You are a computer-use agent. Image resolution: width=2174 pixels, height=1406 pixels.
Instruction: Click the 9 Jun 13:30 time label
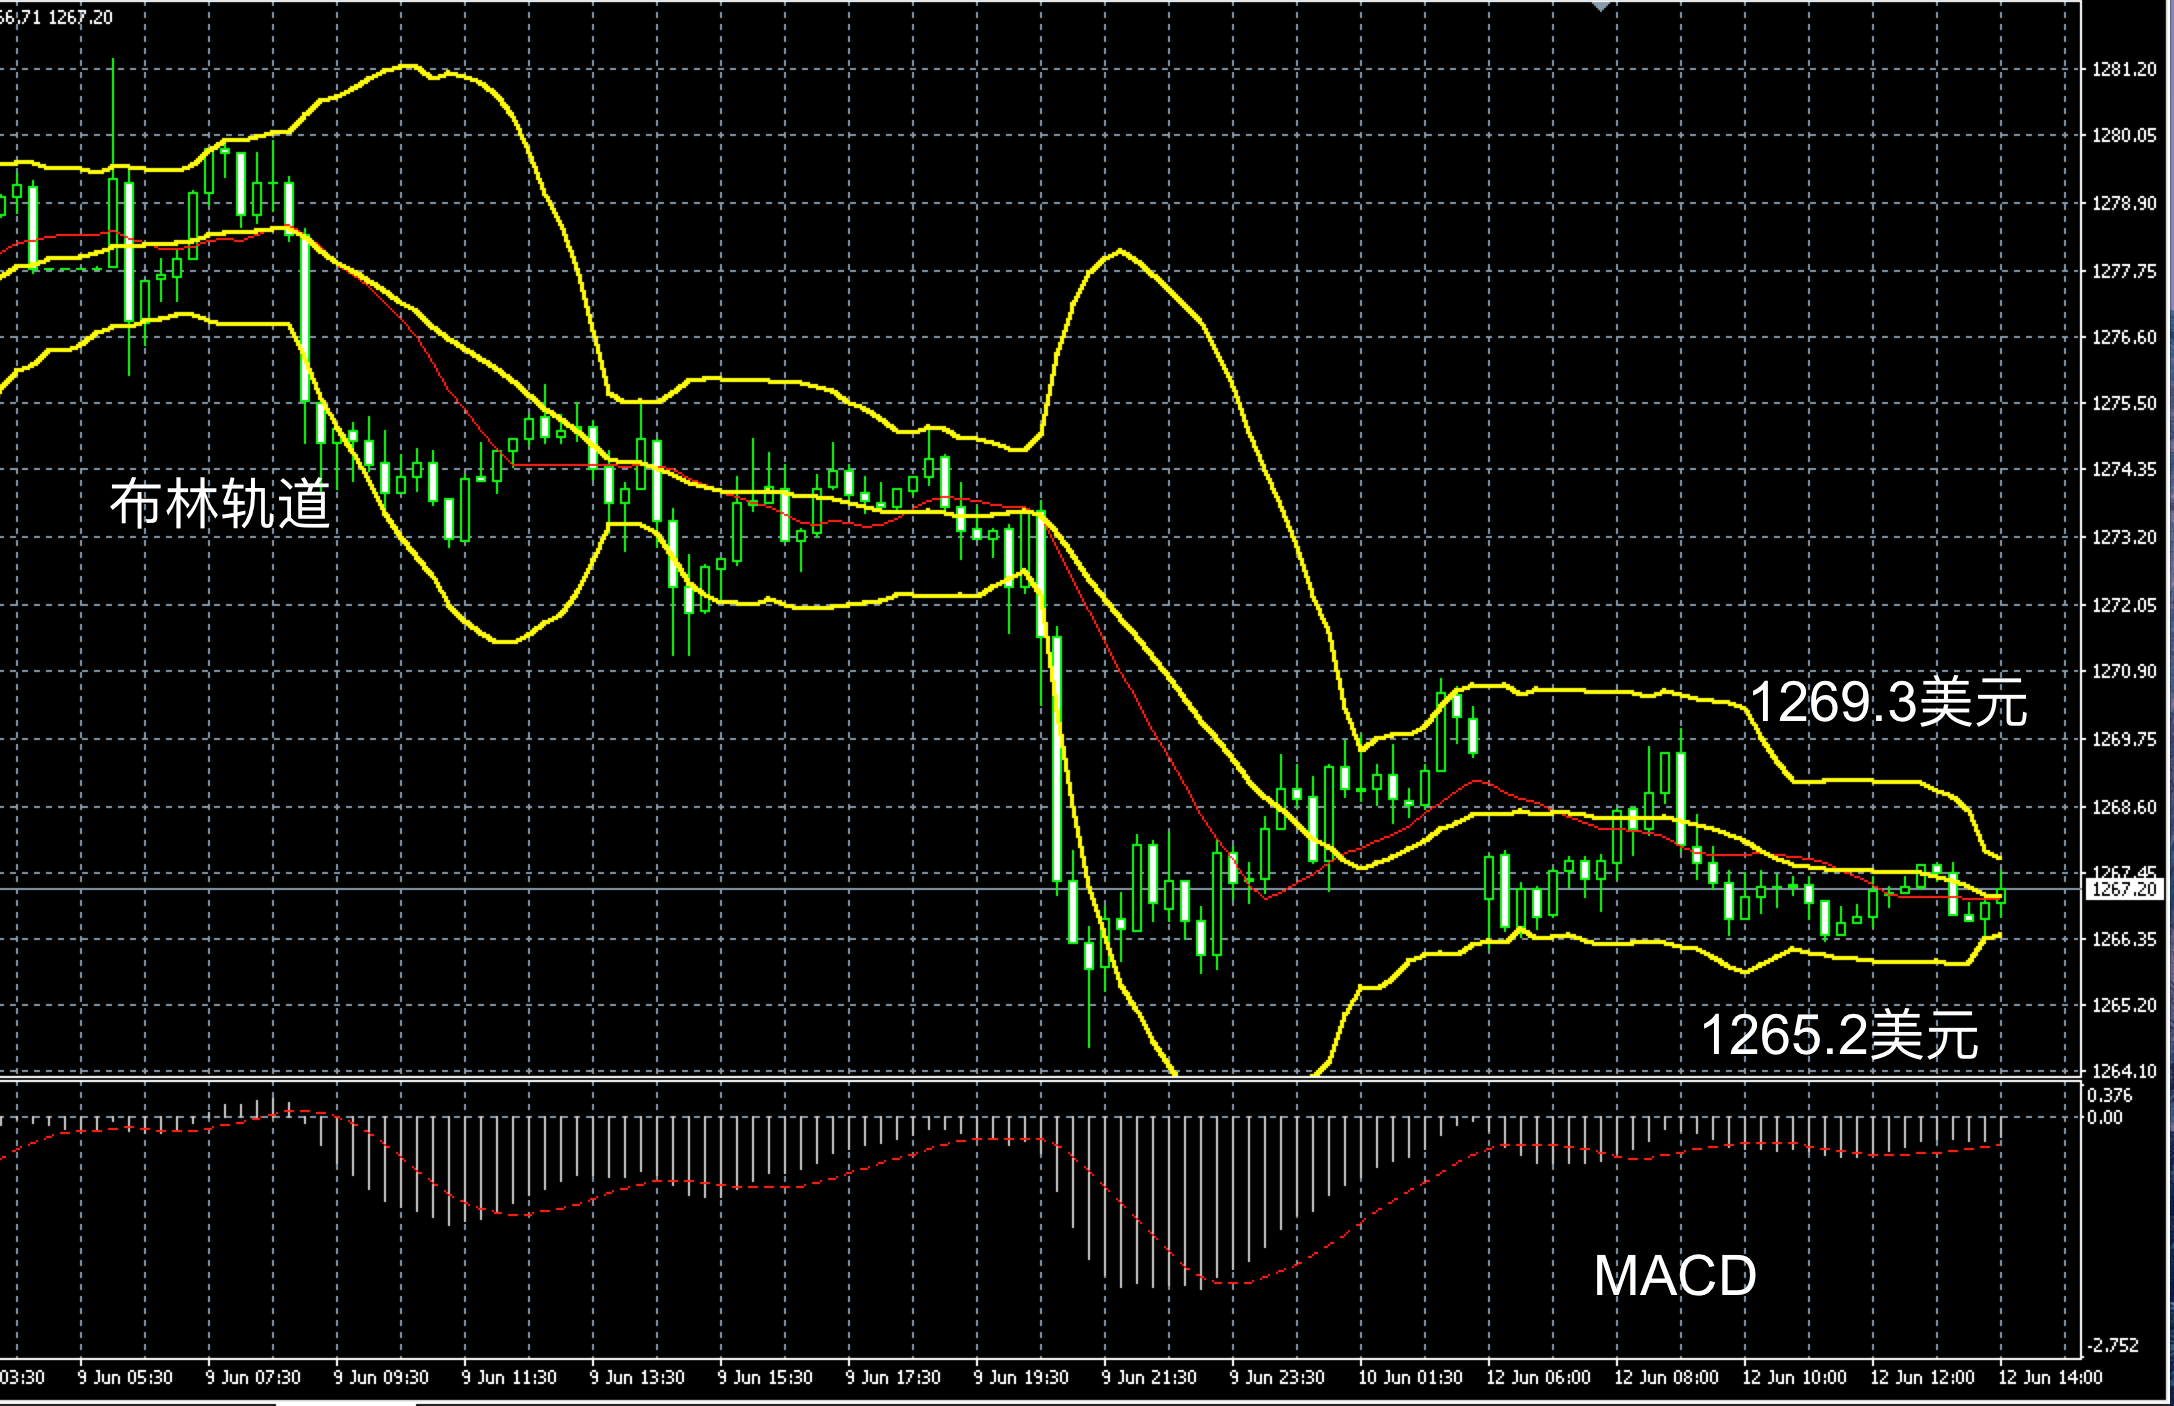[637, 1378]
